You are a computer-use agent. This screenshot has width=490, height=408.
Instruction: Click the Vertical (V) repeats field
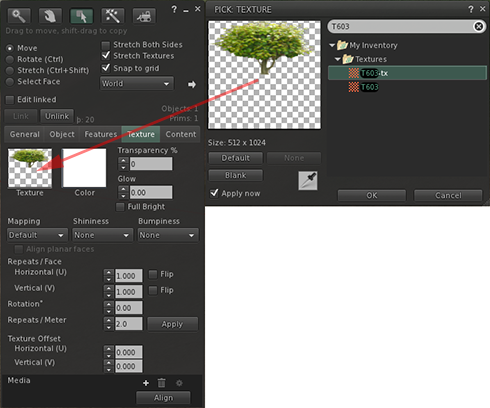[129, 292]
